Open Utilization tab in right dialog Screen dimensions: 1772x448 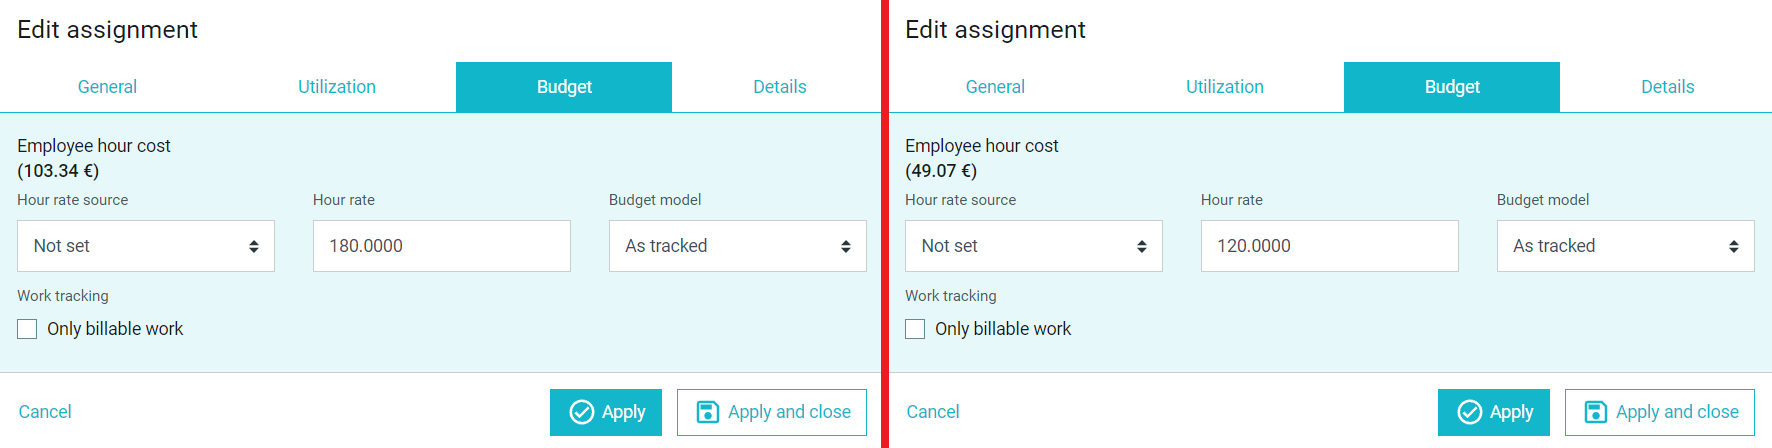pos(1225,87)
